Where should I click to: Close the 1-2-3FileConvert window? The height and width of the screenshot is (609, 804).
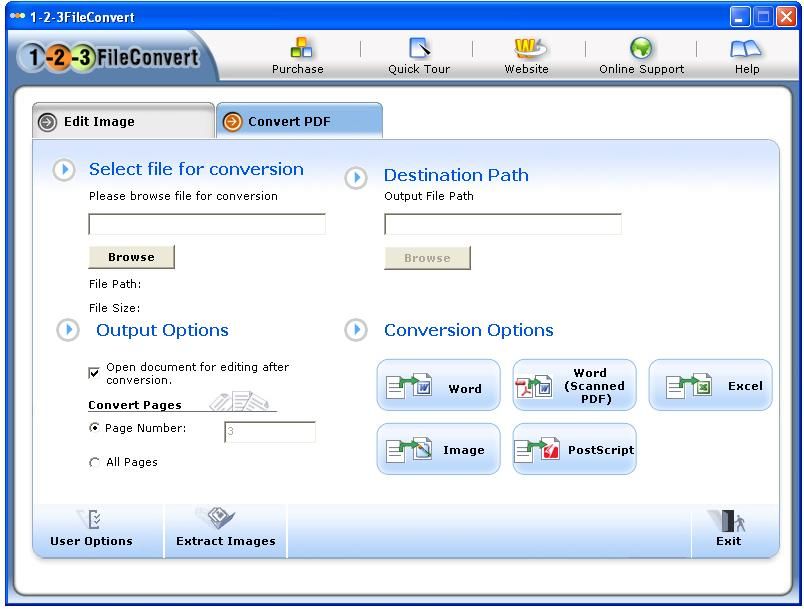click(x=786, y=17)
